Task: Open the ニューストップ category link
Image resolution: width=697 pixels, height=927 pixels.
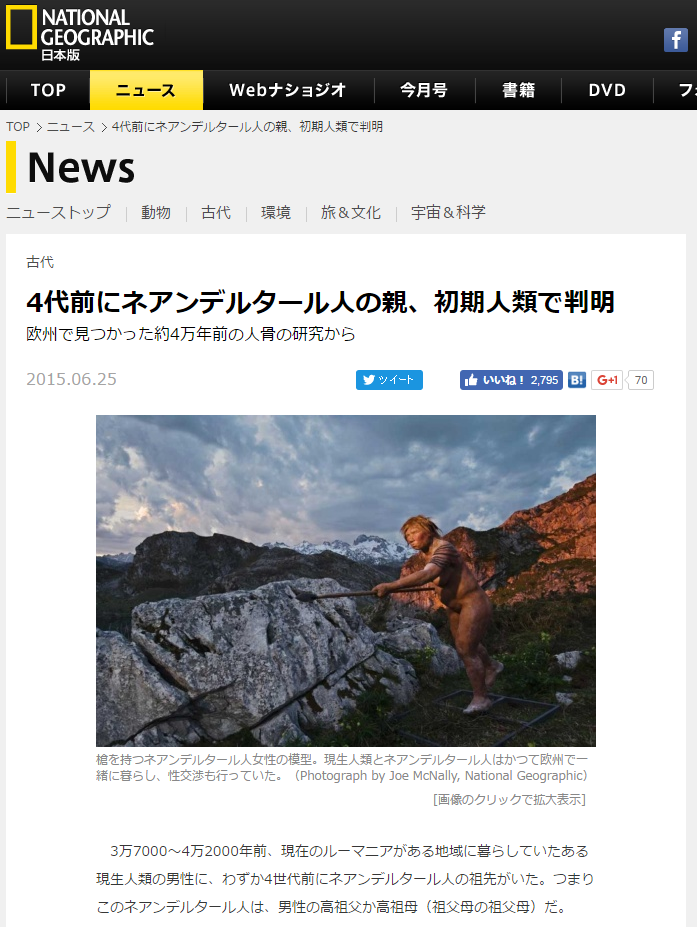Action: 59,212
